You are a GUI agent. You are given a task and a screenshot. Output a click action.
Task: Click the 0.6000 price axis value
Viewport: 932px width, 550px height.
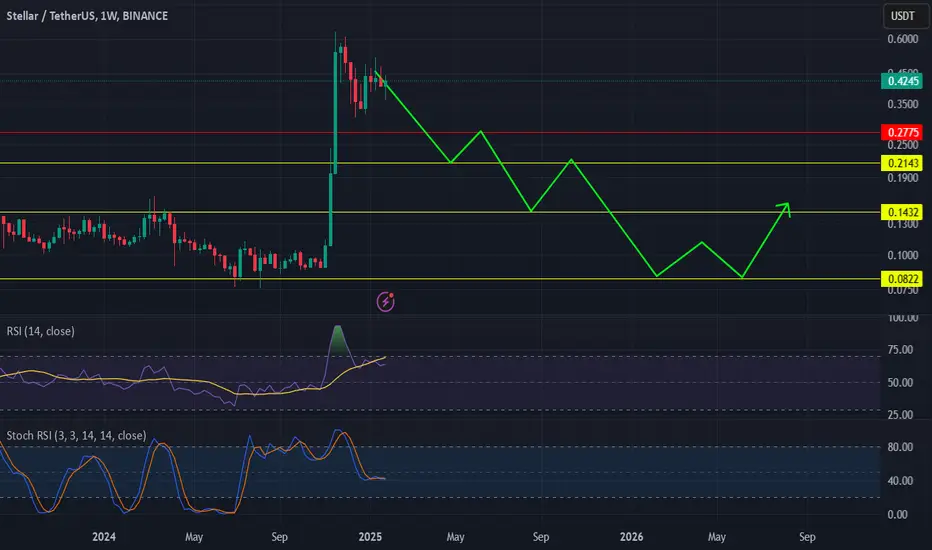coord(902,39)
